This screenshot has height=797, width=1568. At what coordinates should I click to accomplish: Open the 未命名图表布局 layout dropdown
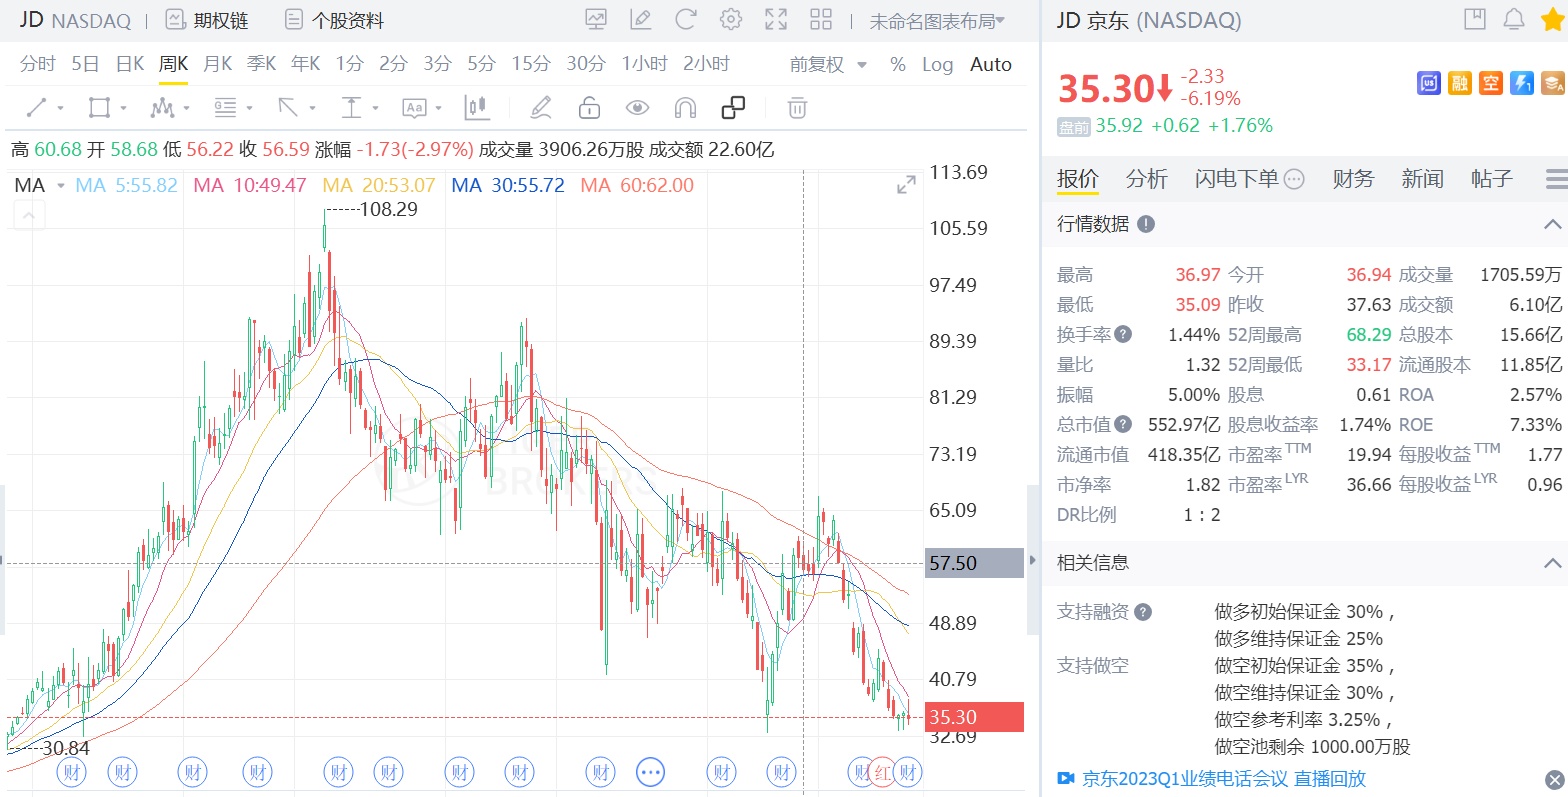click(937, 21)
